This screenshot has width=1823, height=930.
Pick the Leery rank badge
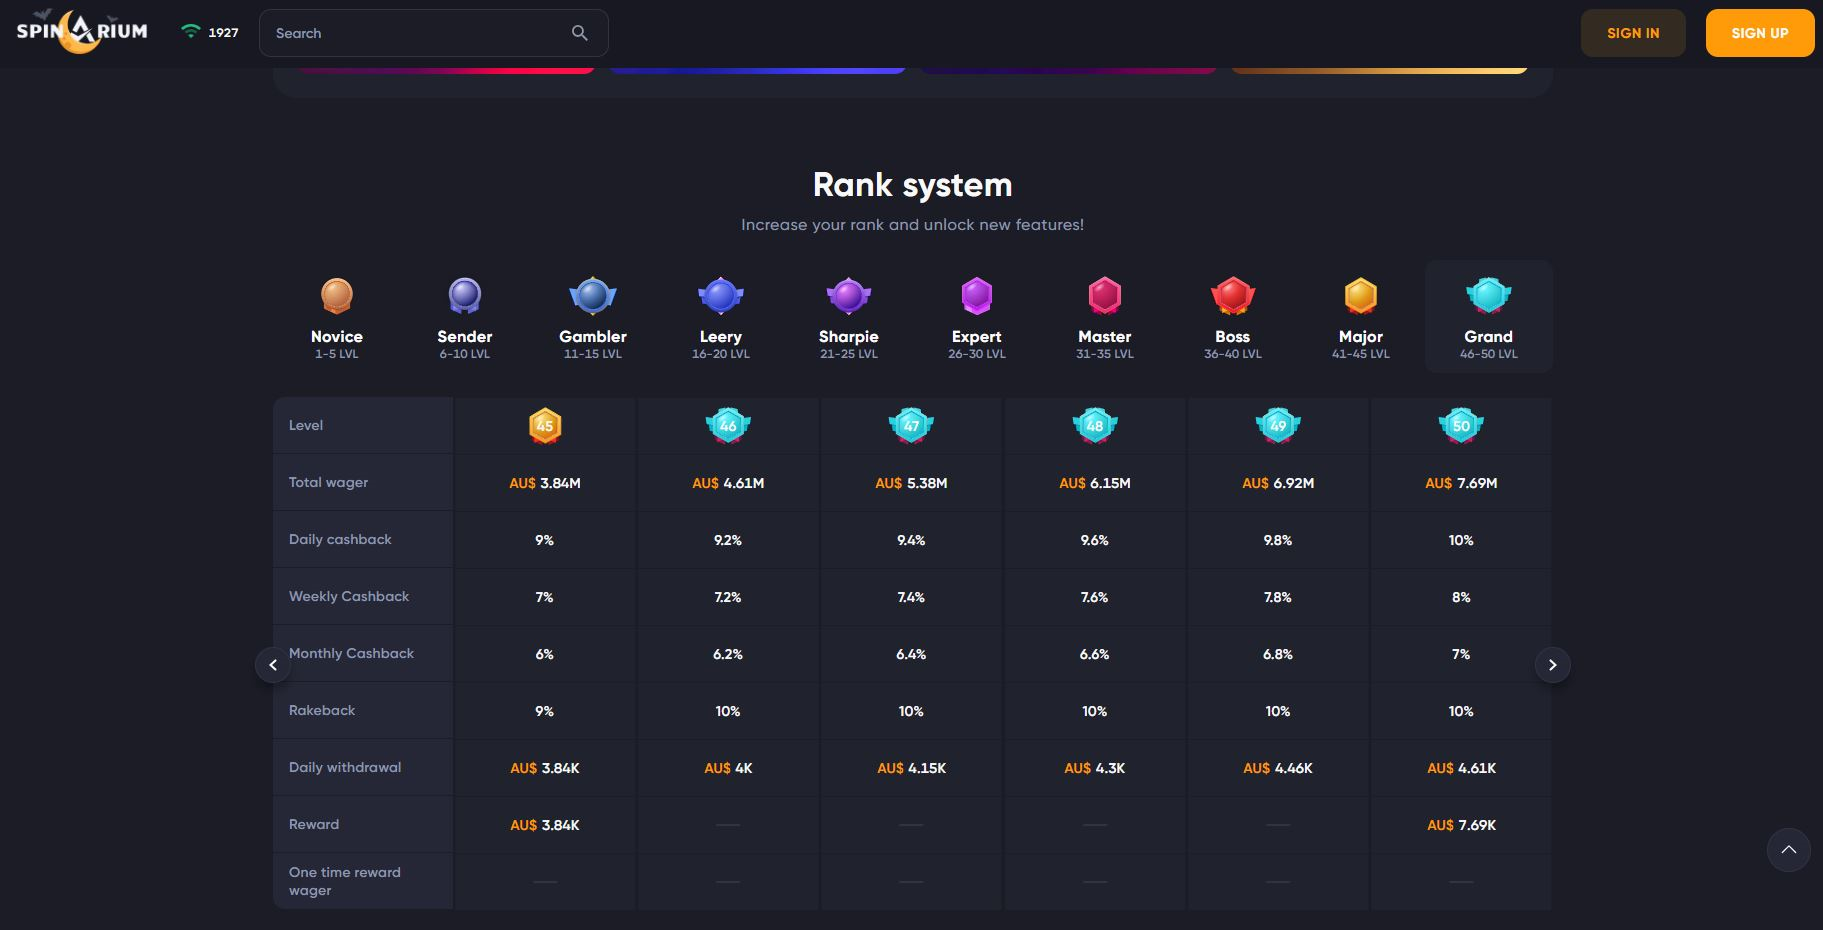[720, 297]
